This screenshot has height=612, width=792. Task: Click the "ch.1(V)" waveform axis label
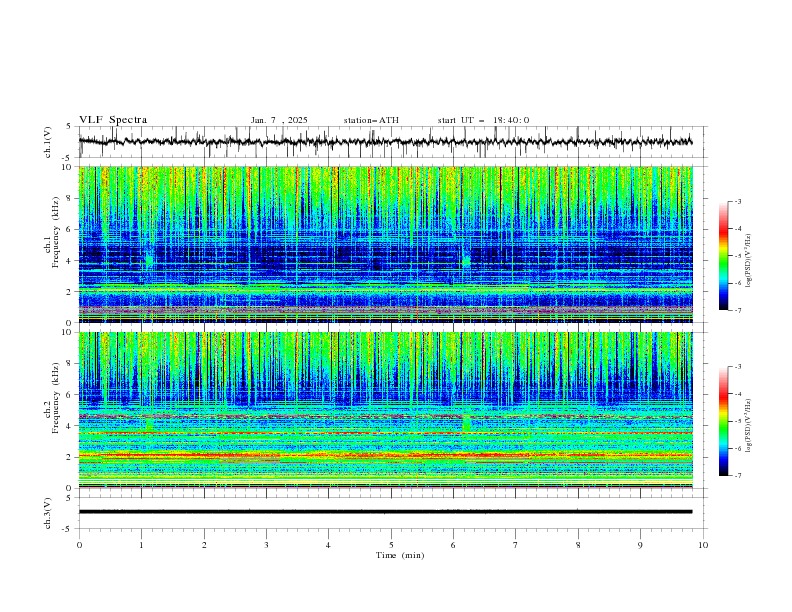point(48,142)
